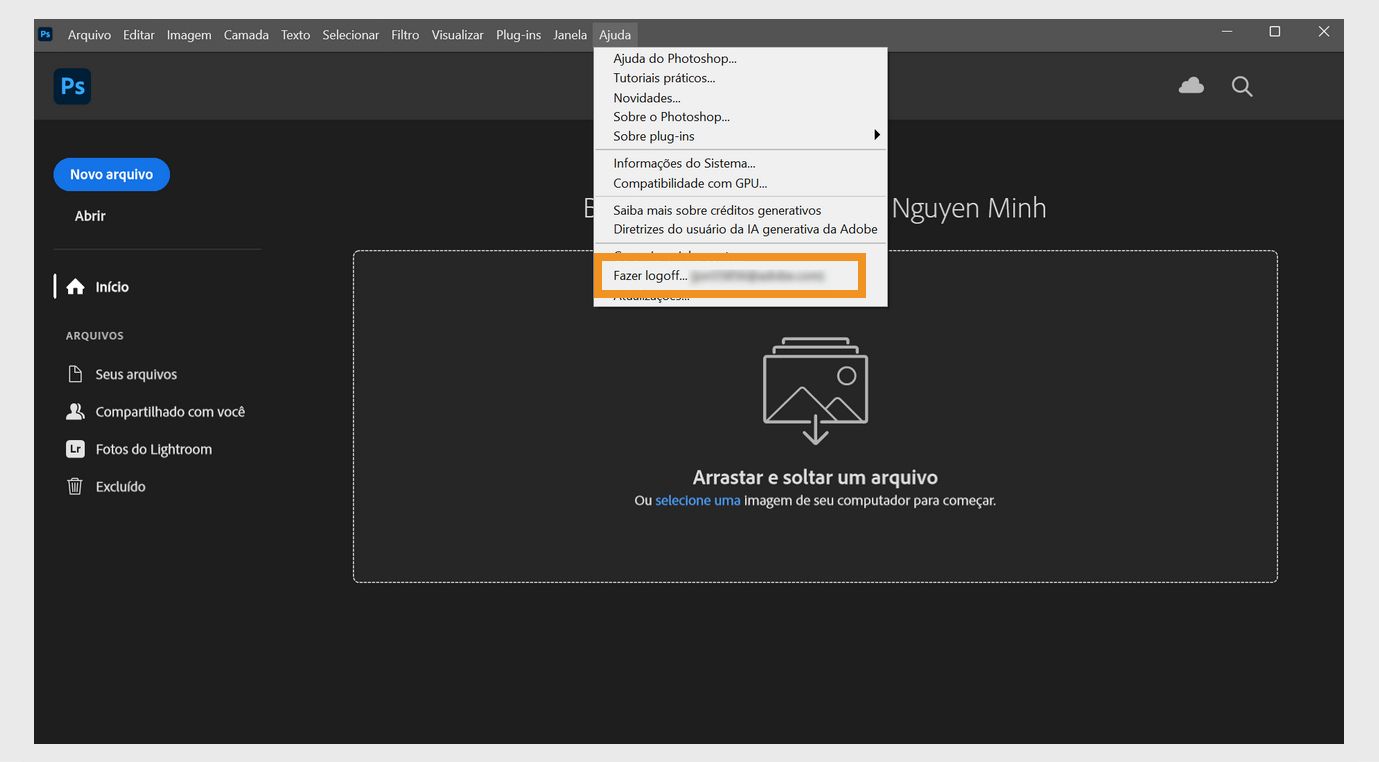
Task: Open the Plug-ins menu
Action: pyautogui.click(x=518, y=35)
